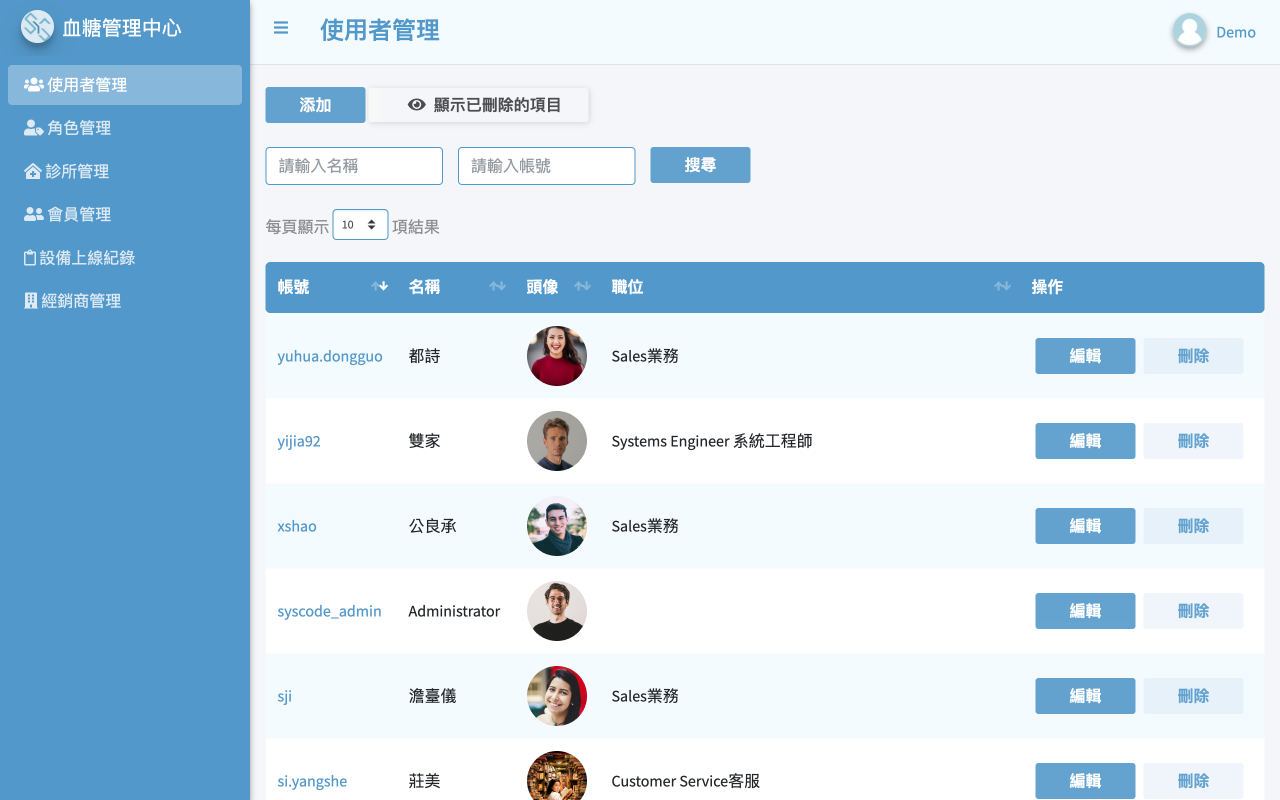
Task: Sort the 名稱 column with its arrows
Action: [497, 286]
